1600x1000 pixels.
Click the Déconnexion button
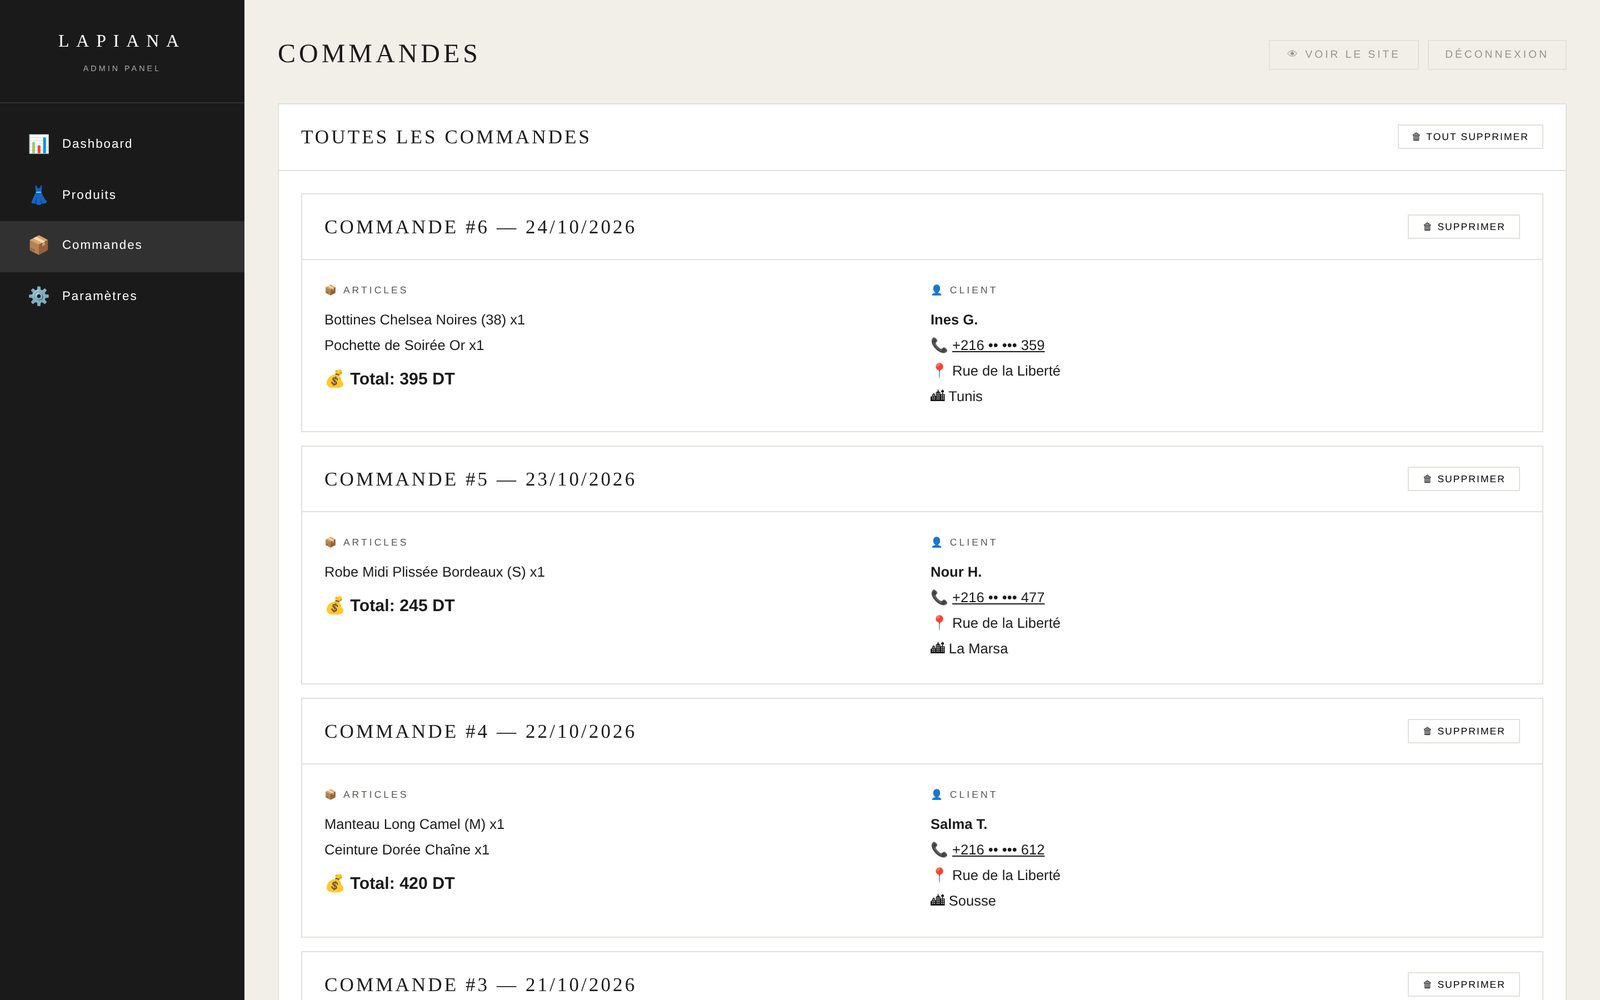pos(1496,54)
